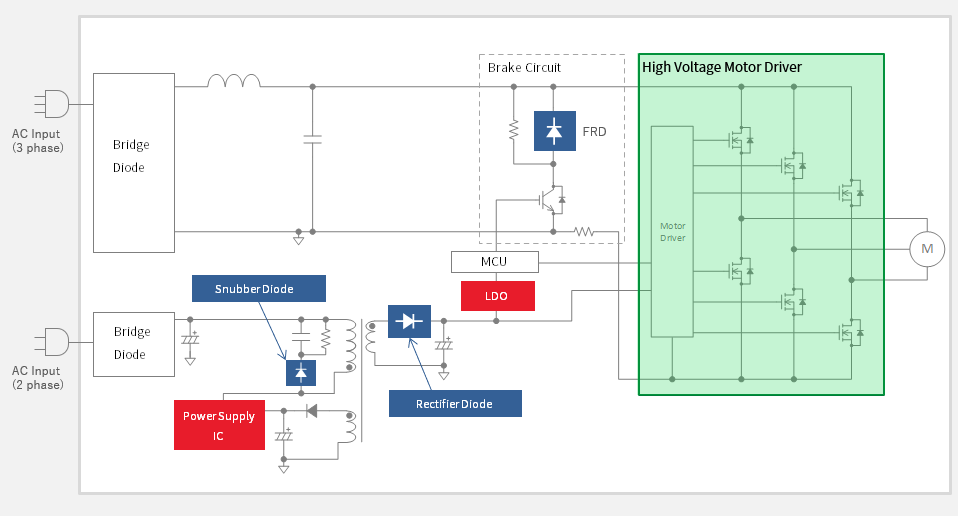The height and width of the screenshot is (516, 958).
Task: Click the bottom-right MOSFET in motor driver
Action: click(x=851, y=331)
